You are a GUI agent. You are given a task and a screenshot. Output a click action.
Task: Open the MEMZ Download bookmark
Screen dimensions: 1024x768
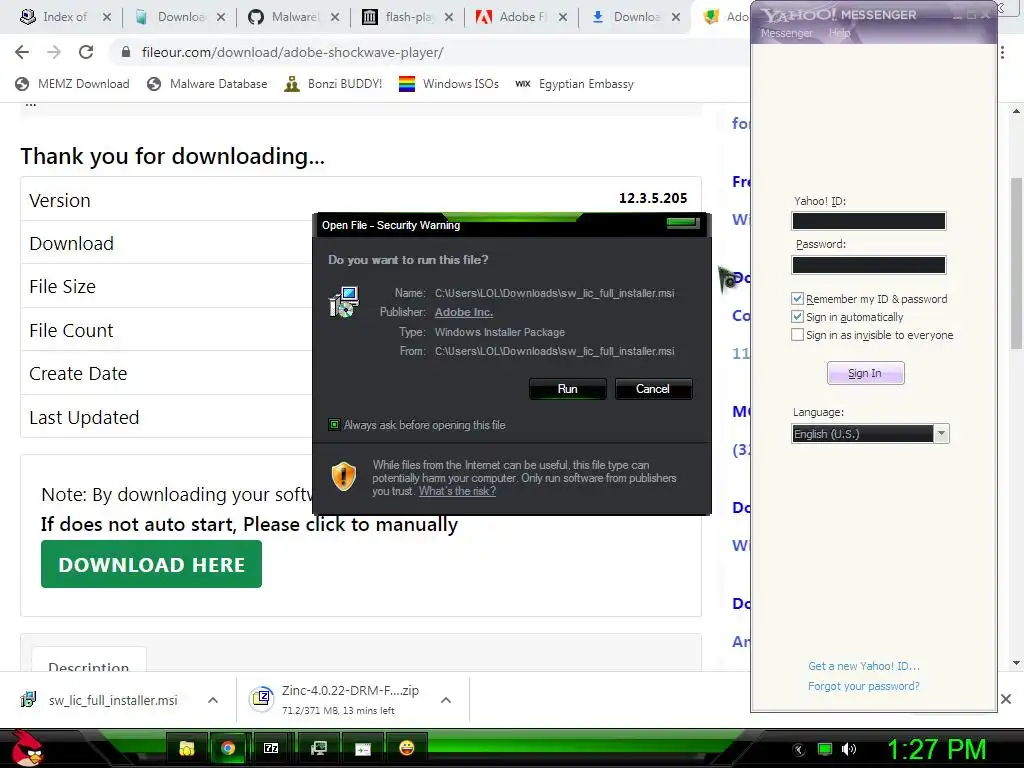72,84
